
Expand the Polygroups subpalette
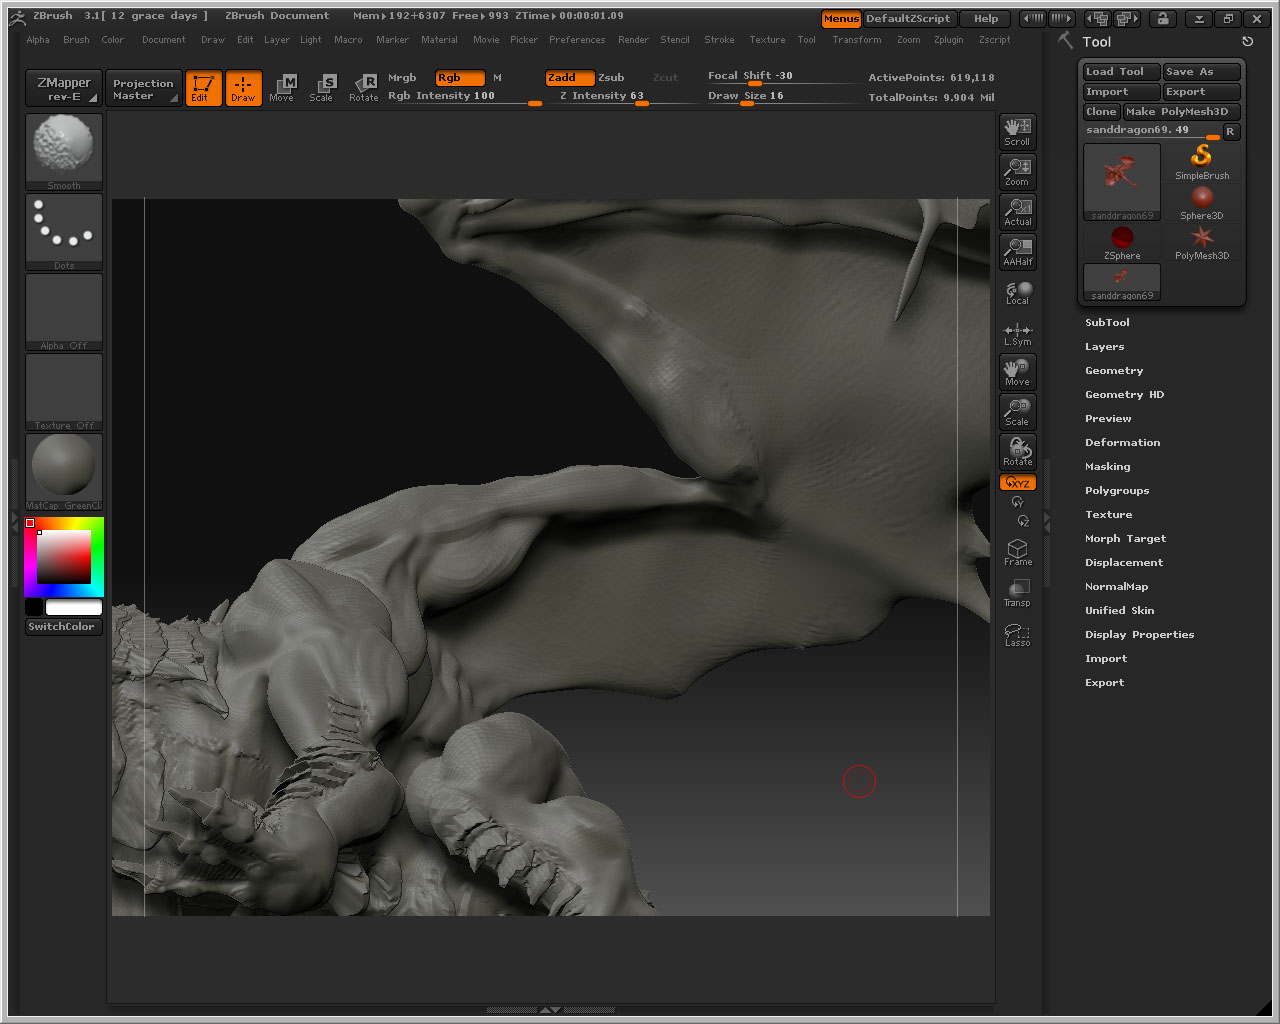click(x=1117, y=490)
